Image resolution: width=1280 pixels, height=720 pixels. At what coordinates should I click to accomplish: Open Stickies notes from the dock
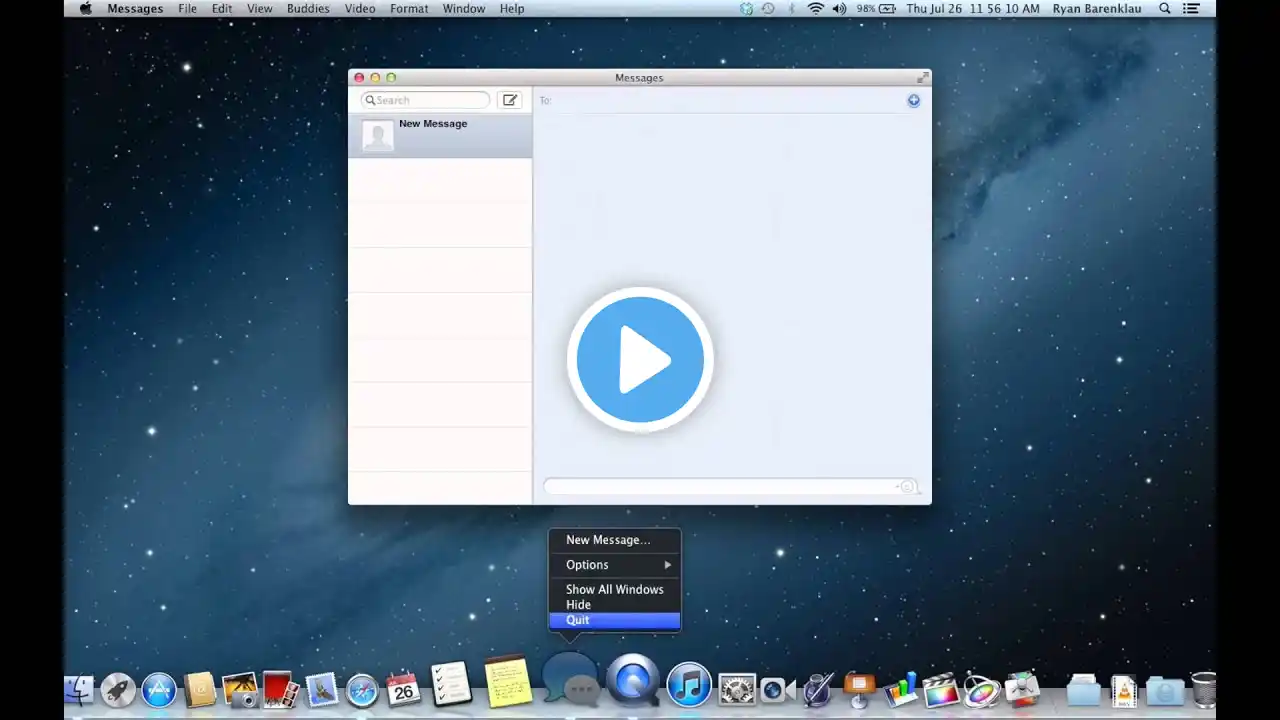(x=508, y=682)
